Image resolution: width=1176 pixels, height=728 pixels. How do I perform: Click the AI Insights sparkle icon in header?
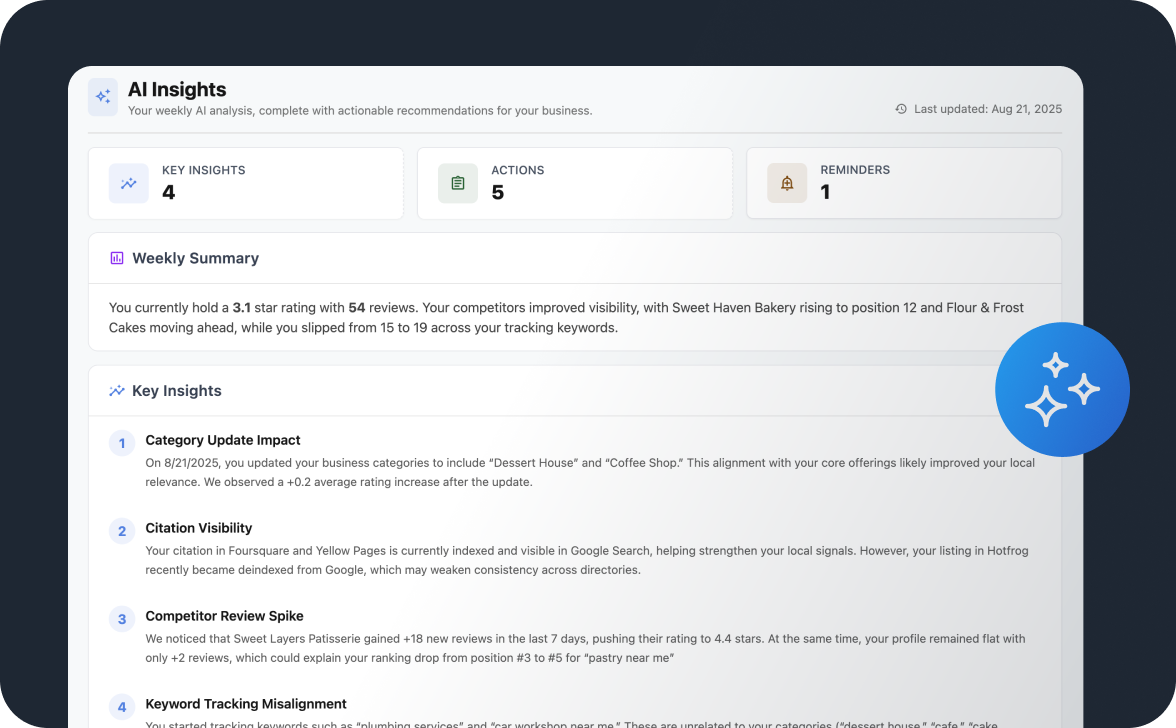click(x=103, y=97)
